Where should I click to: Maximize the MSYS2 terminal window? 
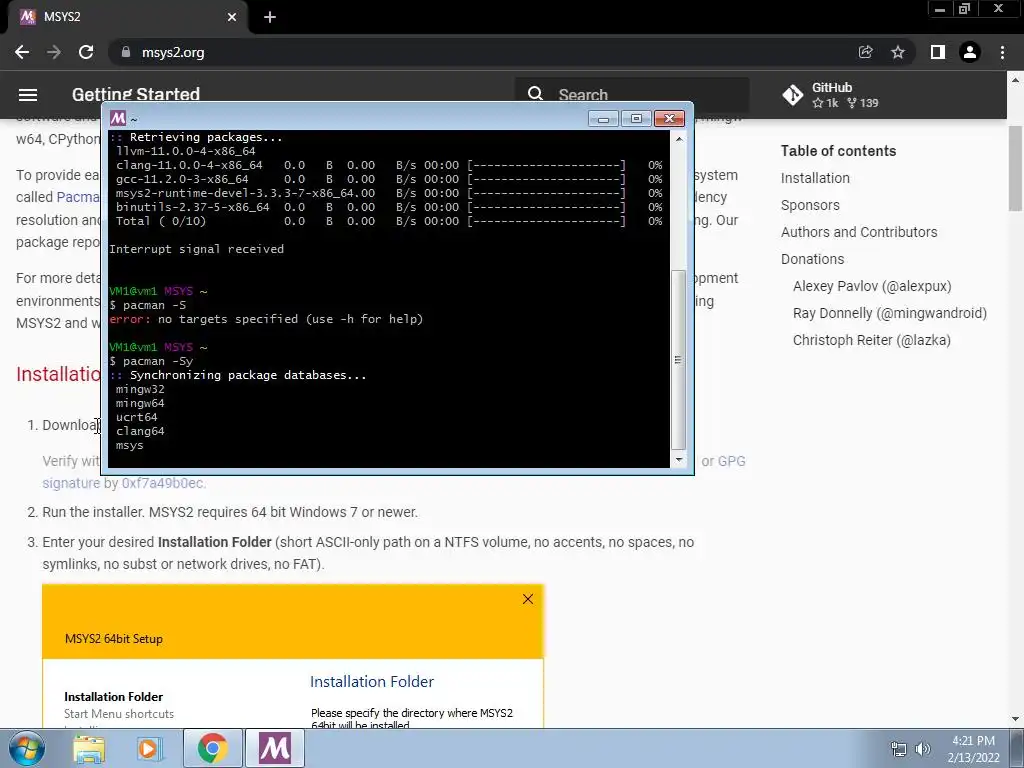click(x=635, y=118)
